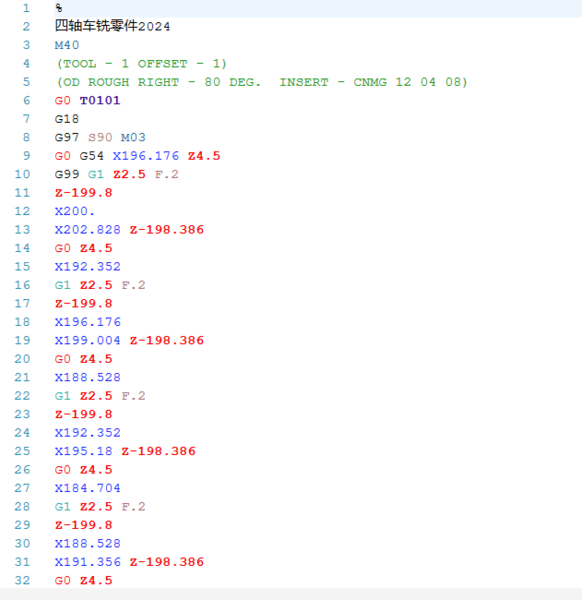Click the M40 code on line 3
582x600 pixels.
coord(67,45)
